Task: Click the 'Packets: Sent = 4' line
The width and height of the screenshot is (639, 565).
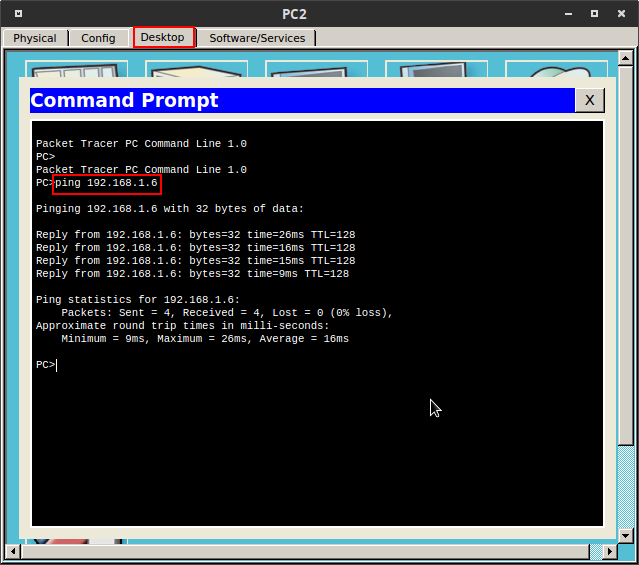Action: (x=227, y=313)
